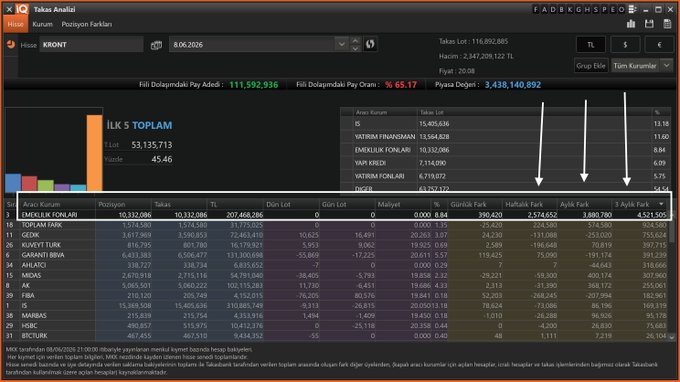Viewport: 680px width, 382px height.
Task: Sort by Aylık Fark column header
Action: click(584, 204)
